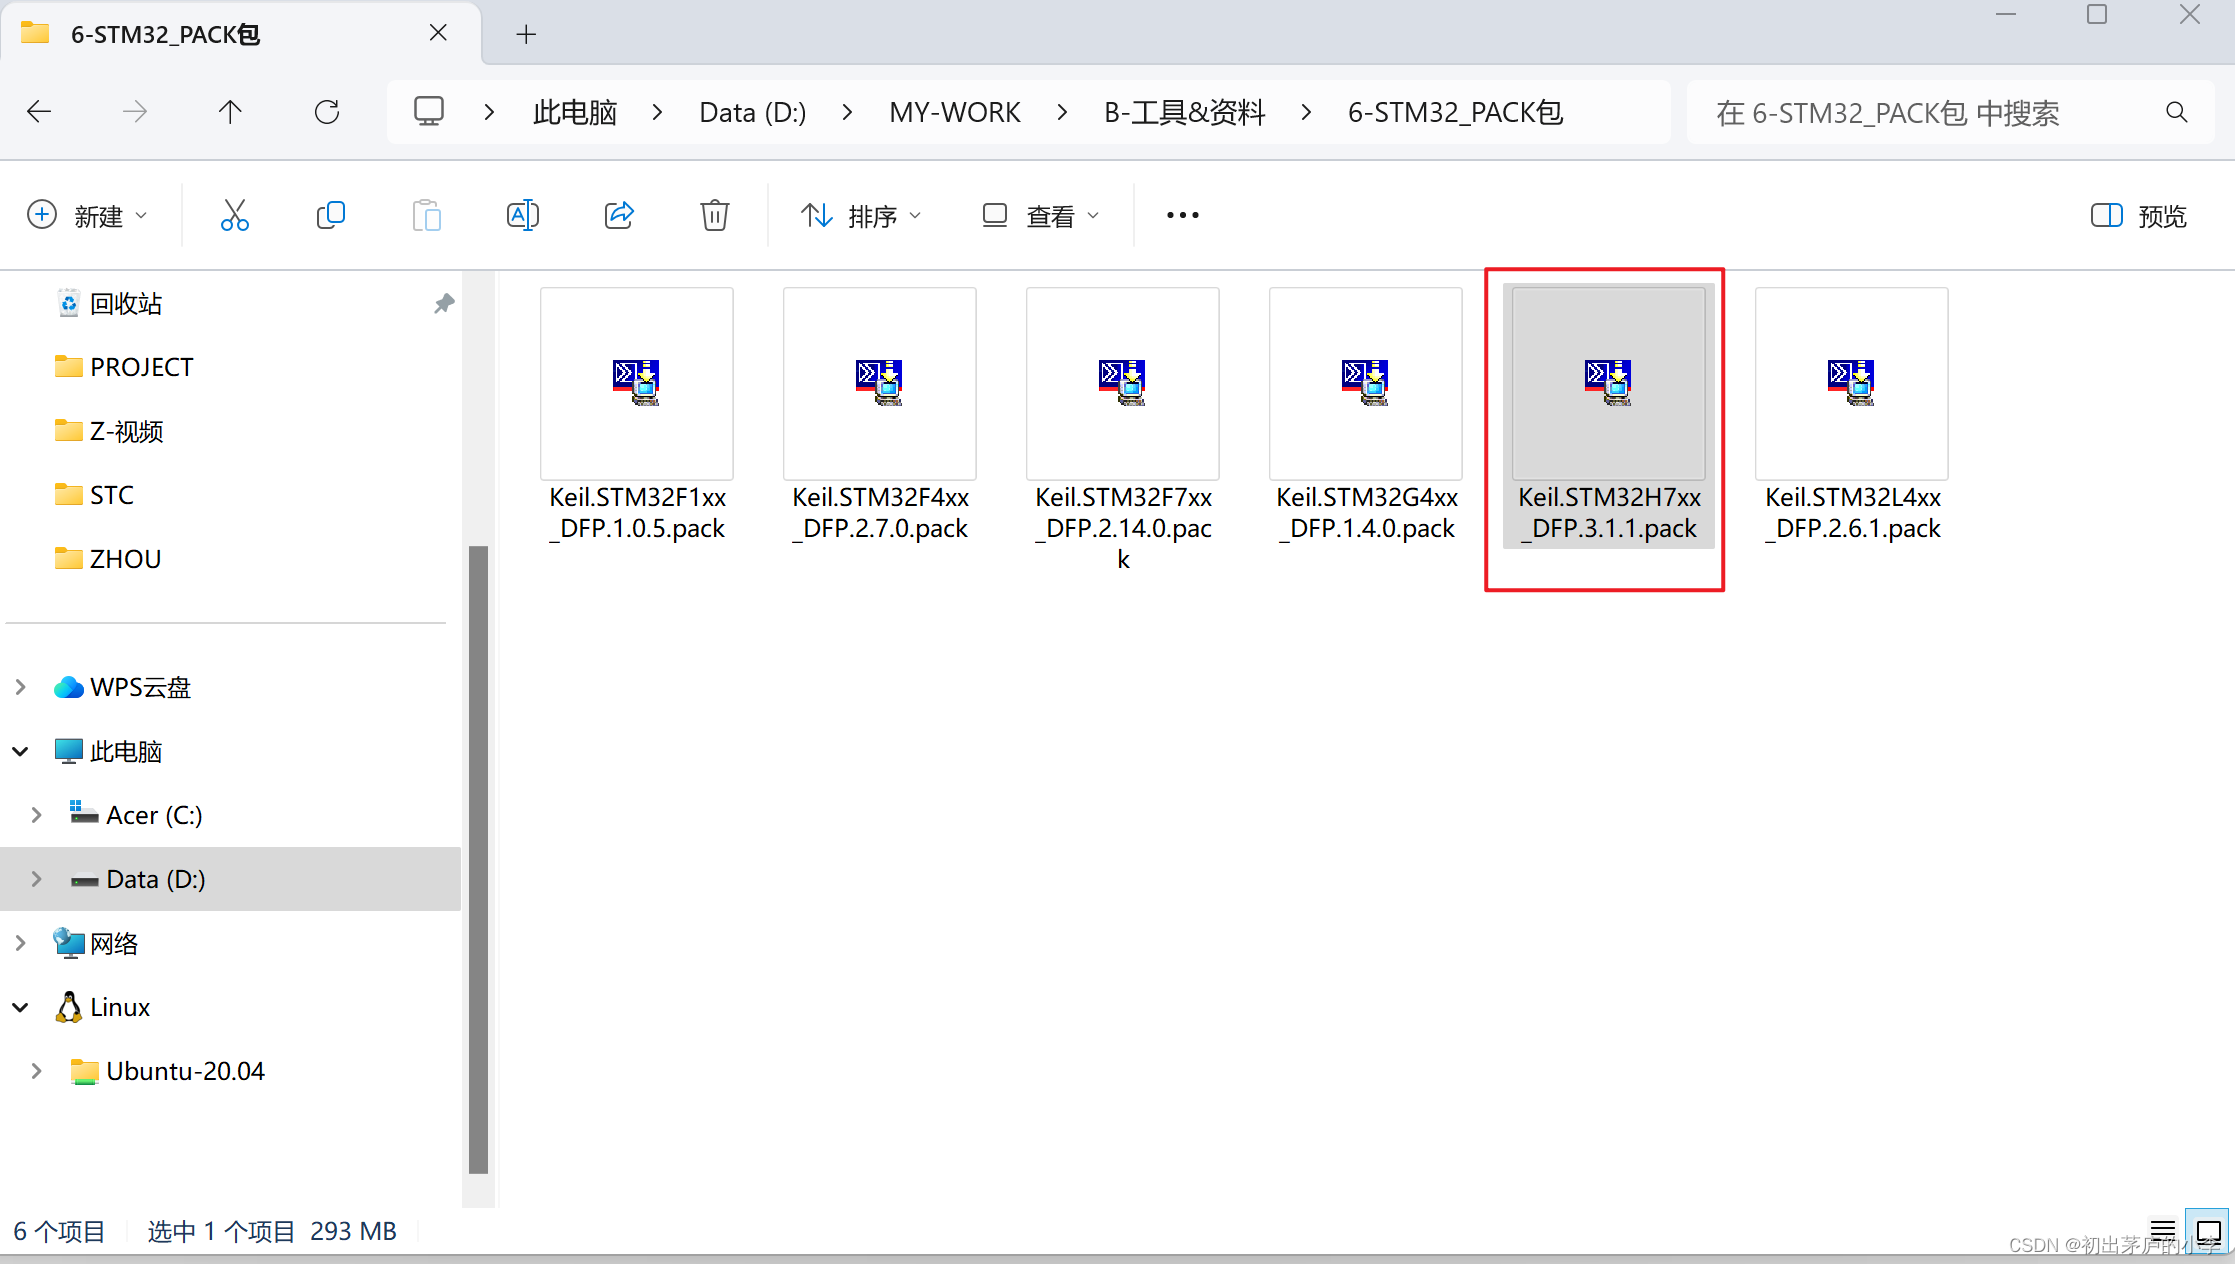
Task: Navigate to B-工具&资料 in breadcrumb
Action: click(x=1184, y=112)
